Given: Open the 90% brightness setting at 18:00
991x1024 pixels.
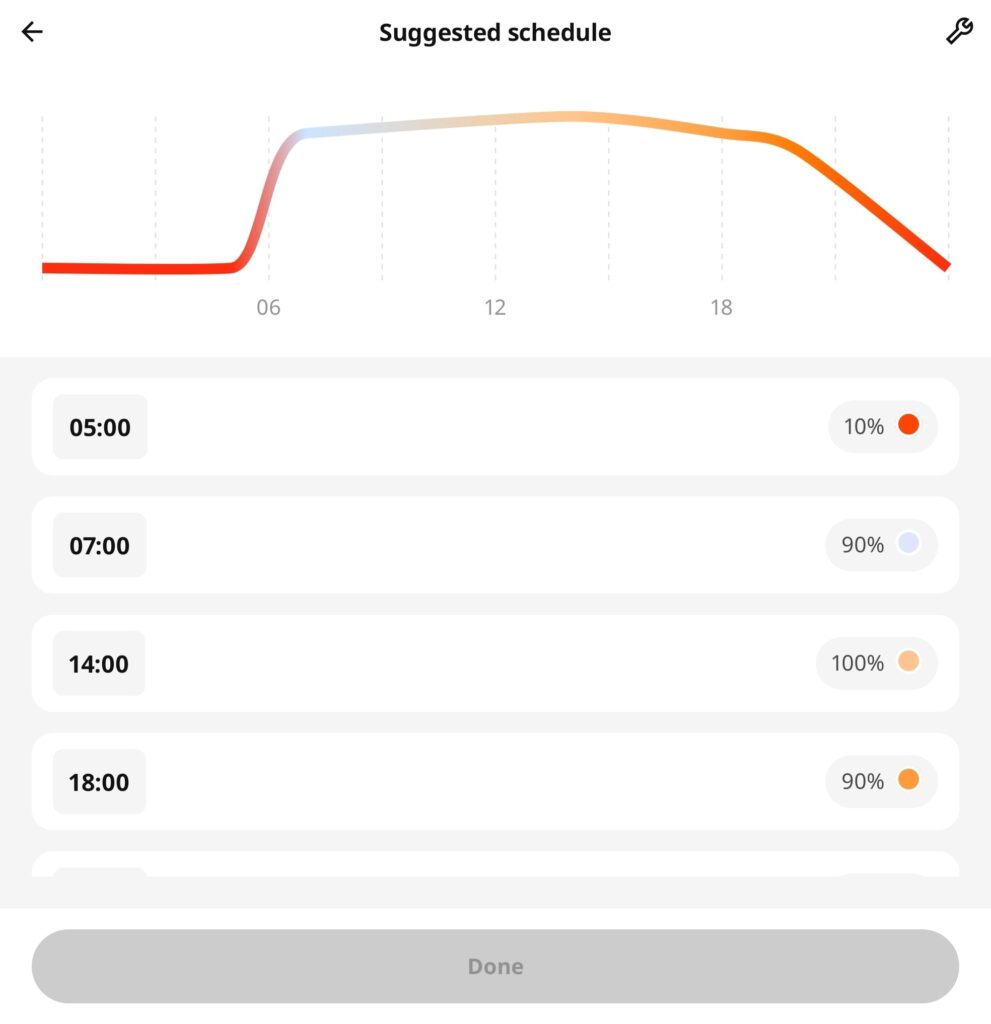Looking at the screenshot, I should pyautogui.click(x=862, y=781).
